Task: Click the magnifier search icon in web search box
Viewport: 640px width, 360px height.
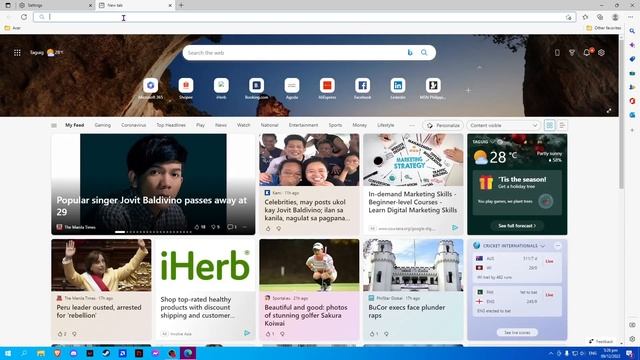Action: tap(424, 53)
